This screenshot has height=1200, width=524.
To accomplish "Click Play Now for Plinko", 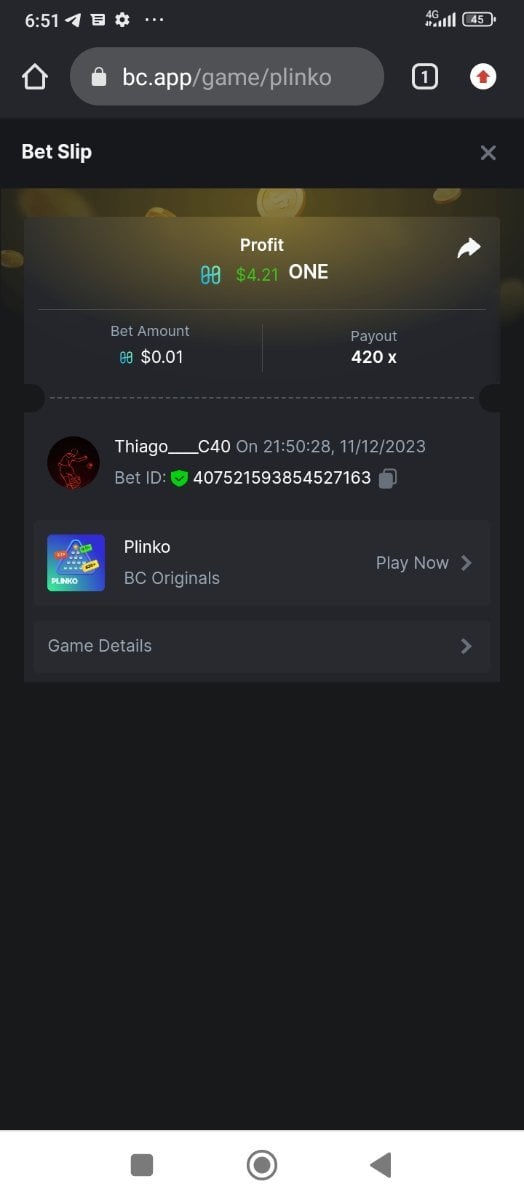I will [412, 563].
